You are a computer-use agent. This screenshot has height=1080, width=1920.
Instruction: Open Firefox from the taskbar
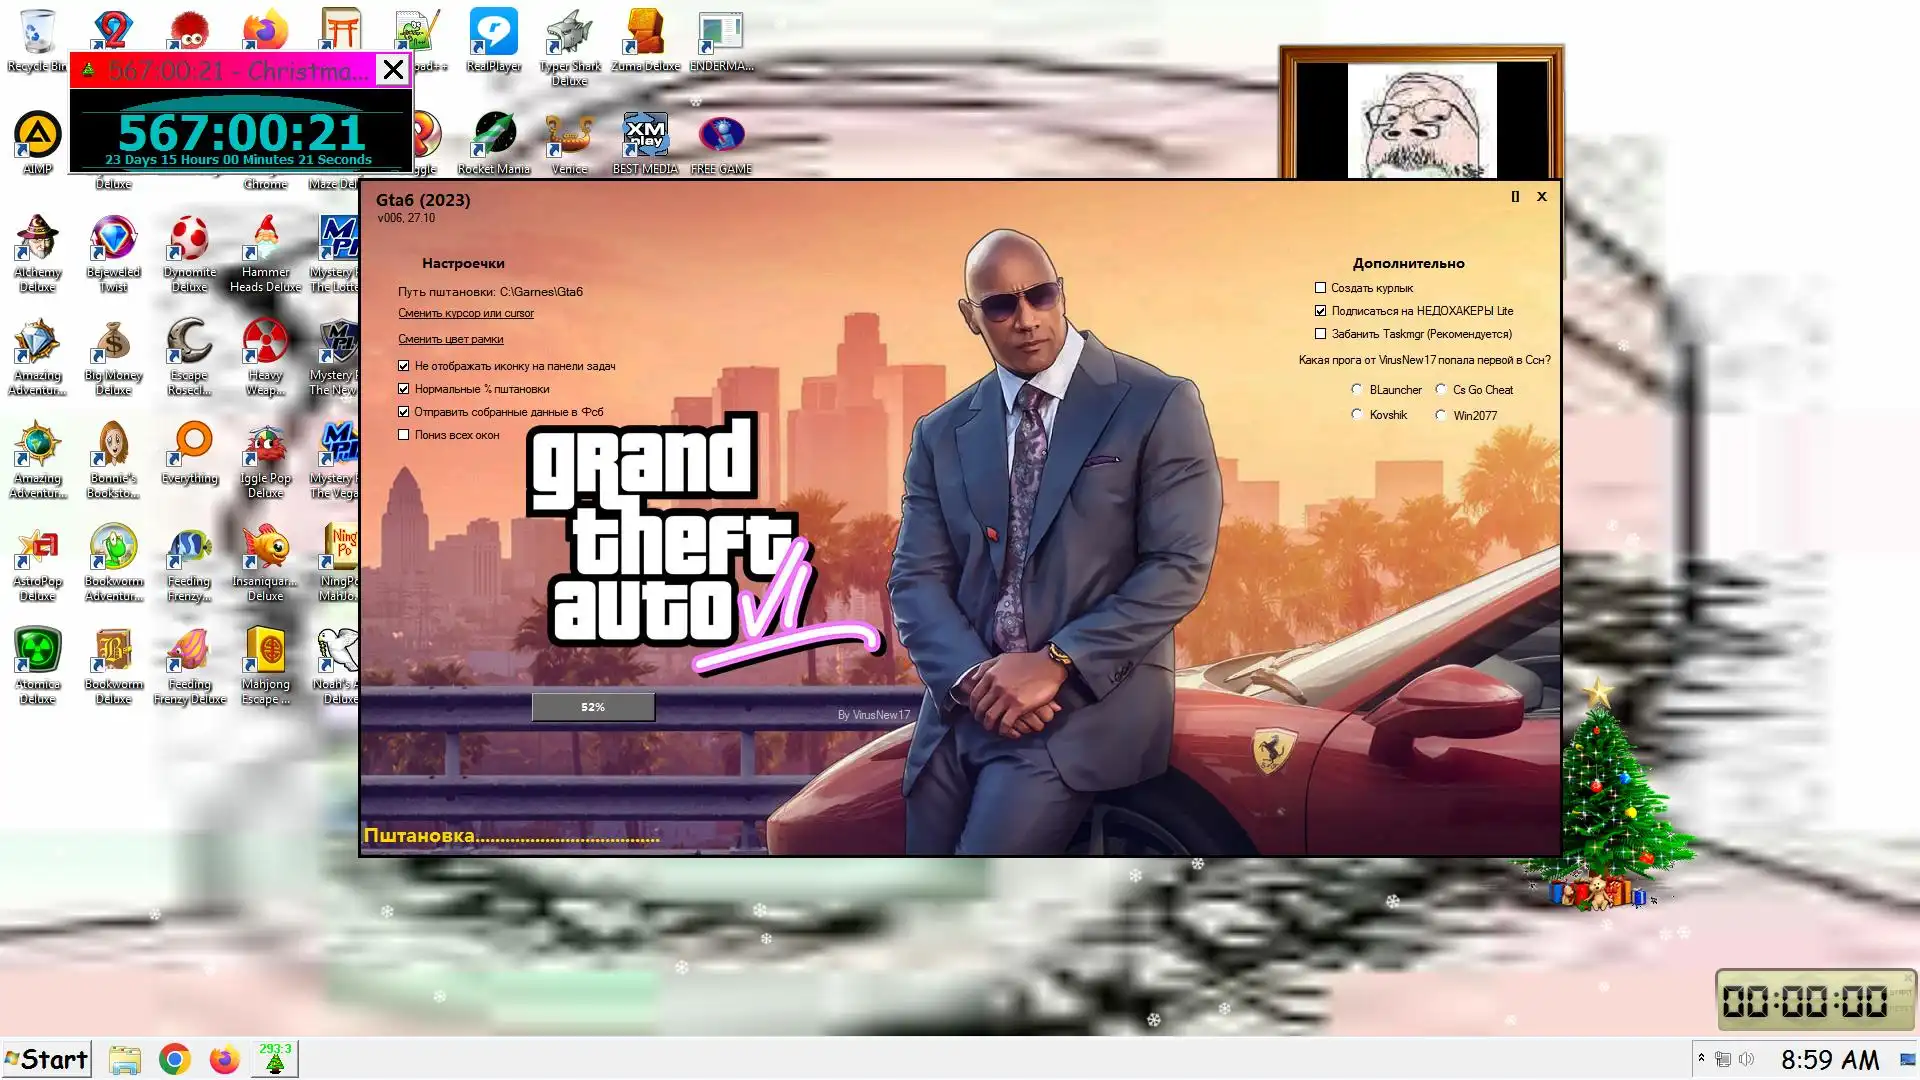coord(224,1059)
